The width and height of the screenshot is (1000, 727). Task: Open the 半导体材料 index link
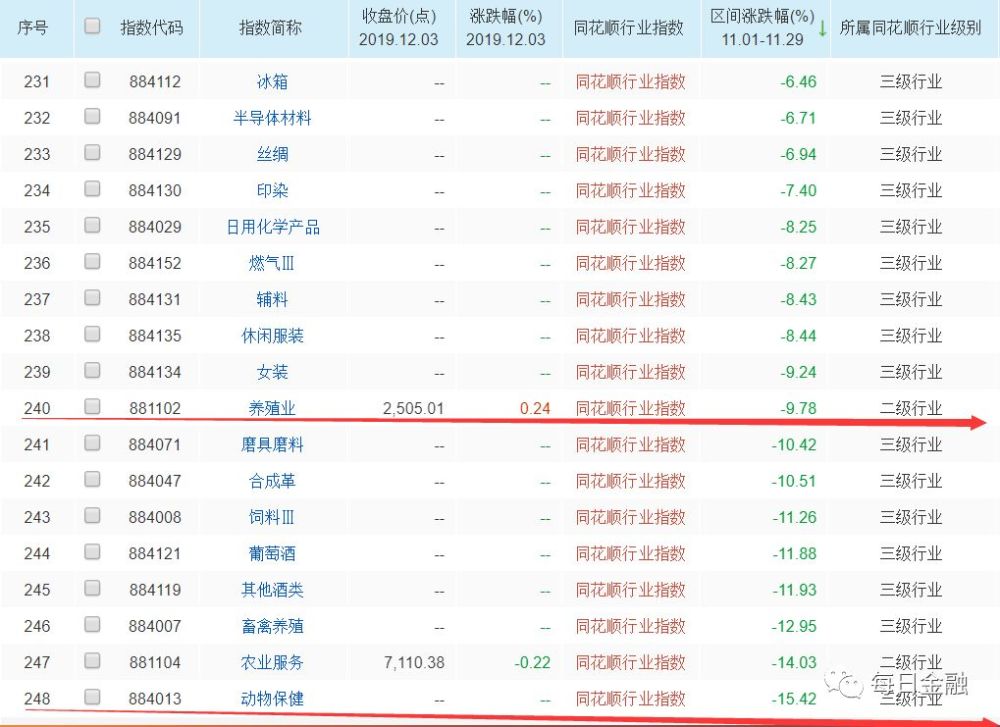coord(272,118)
